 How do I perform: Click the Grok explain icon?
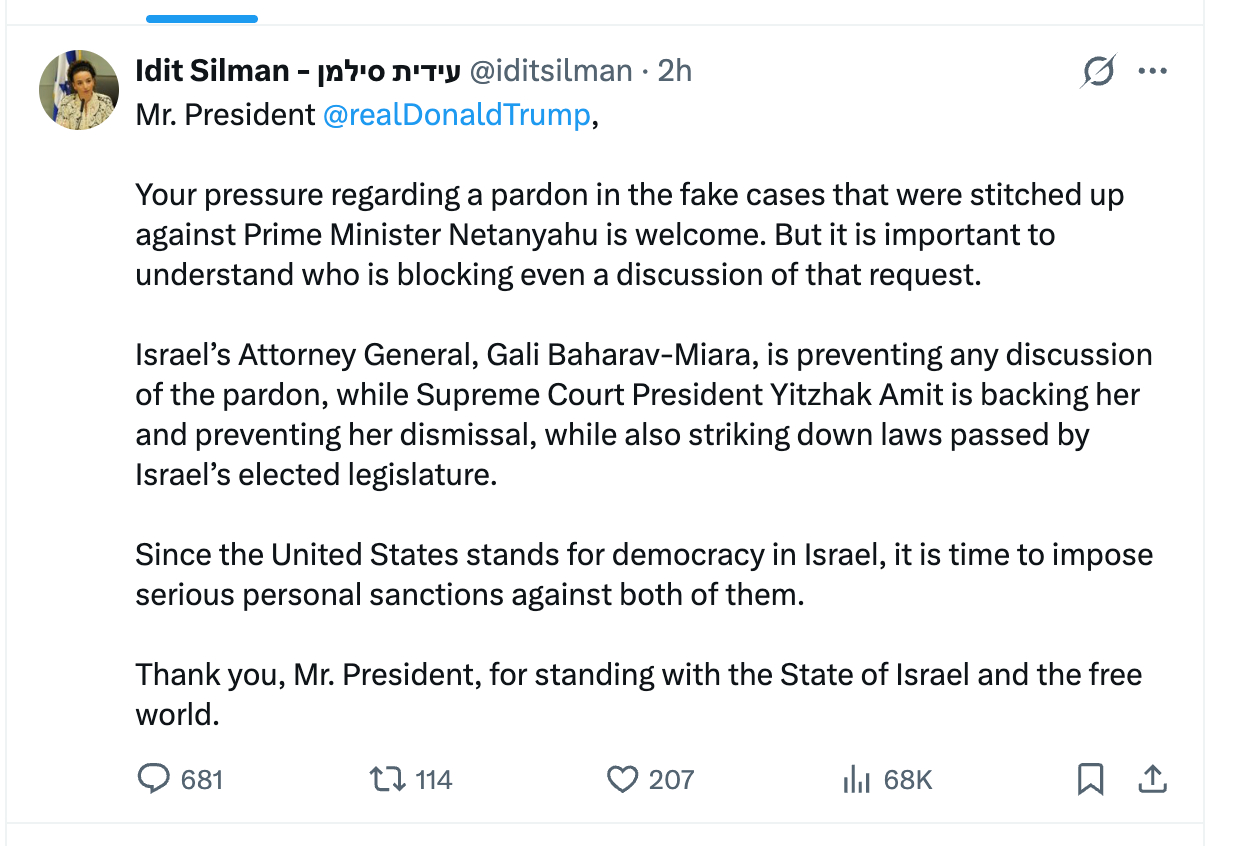click(1098, 72)
